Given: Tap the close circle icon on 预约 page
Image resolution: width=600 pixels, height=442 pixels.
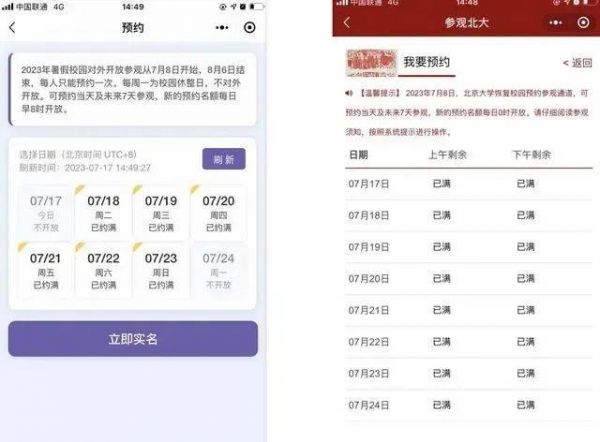Looking at the screenshot, I should click(250, 28).
